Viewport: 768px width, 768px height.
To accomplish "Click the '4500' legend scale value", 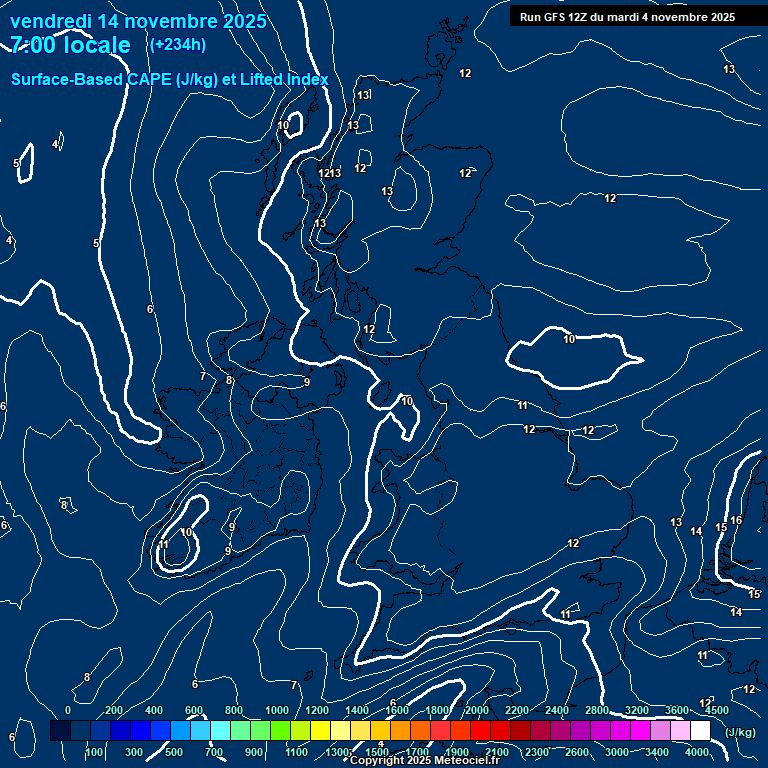I will pyautogui.click(x=717, y=710).
